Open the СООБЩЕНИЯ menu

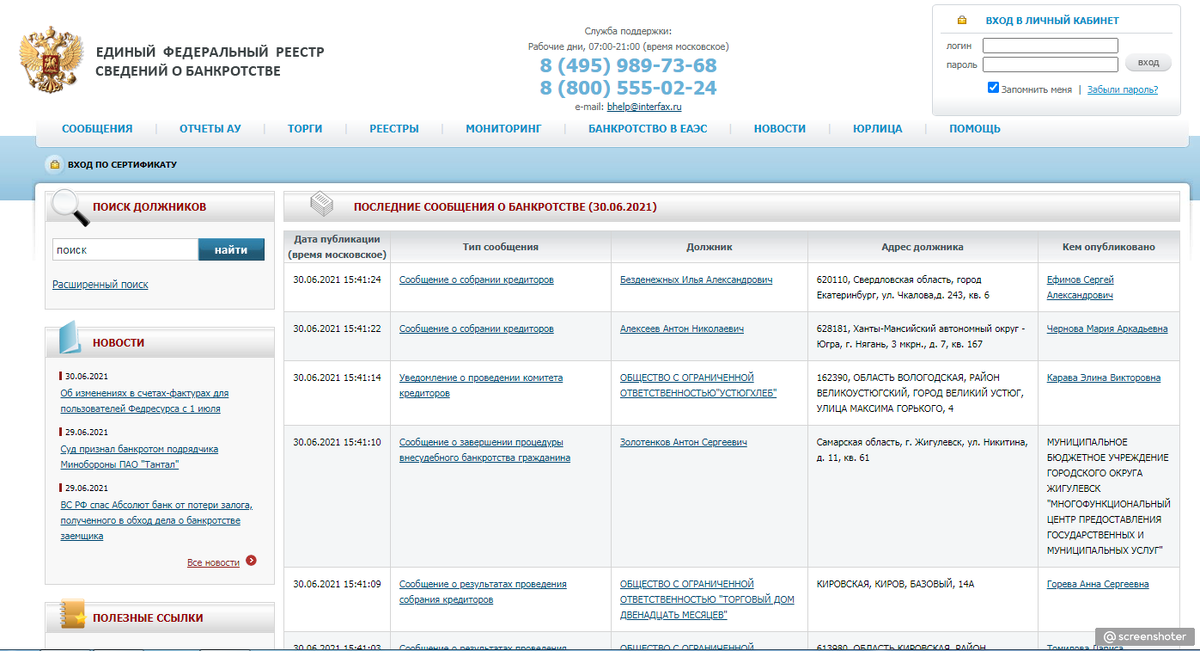97,129
